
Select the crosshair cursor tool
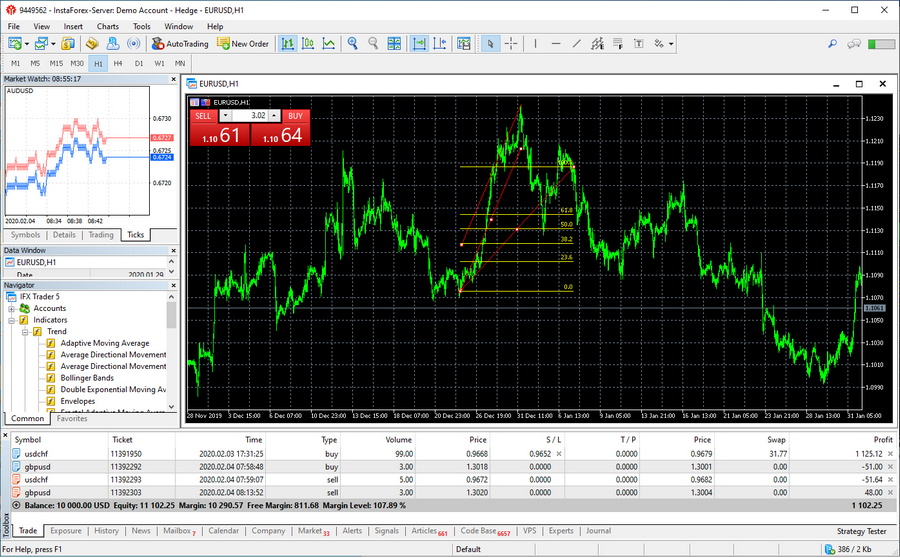coord(511,44)
